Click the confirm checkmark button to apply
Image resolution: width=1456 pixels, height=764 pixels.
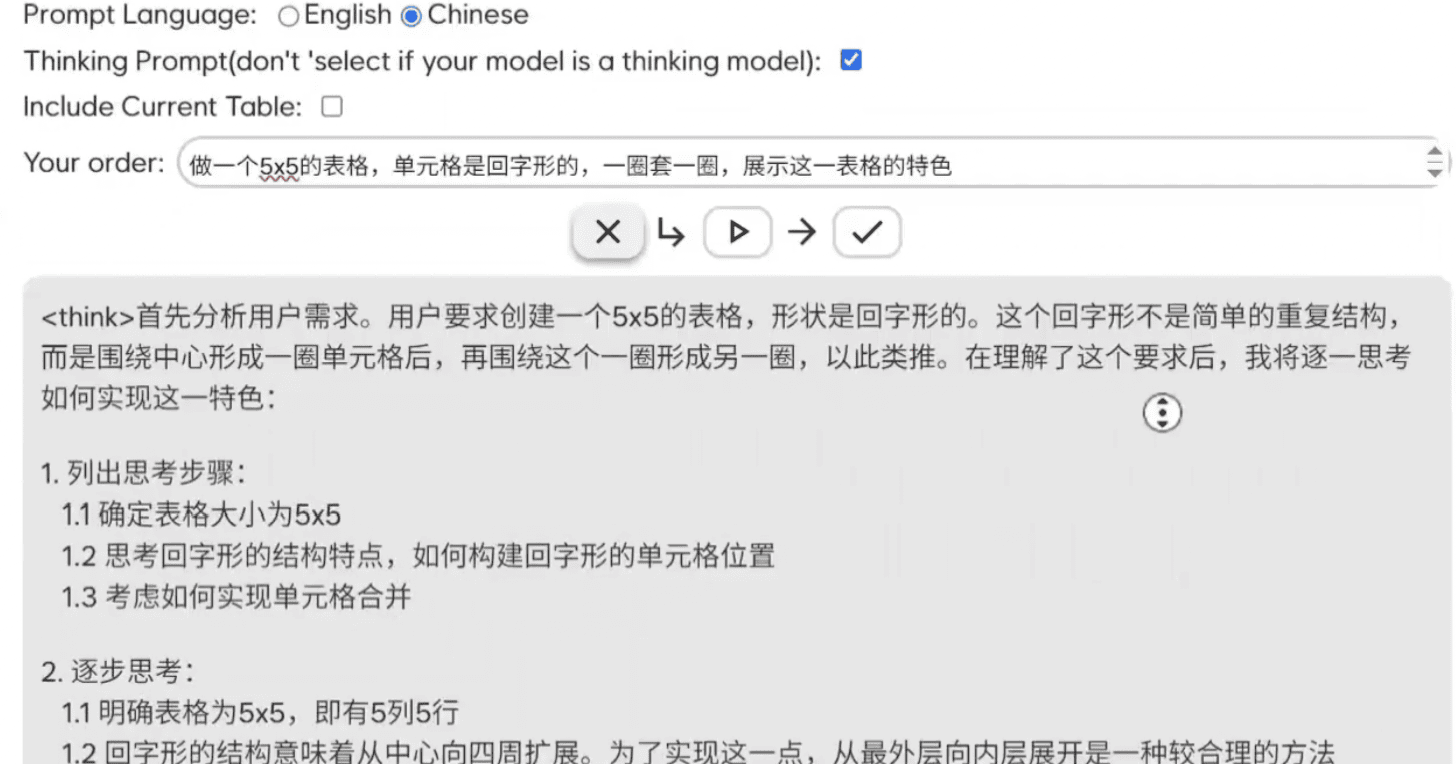866,231
